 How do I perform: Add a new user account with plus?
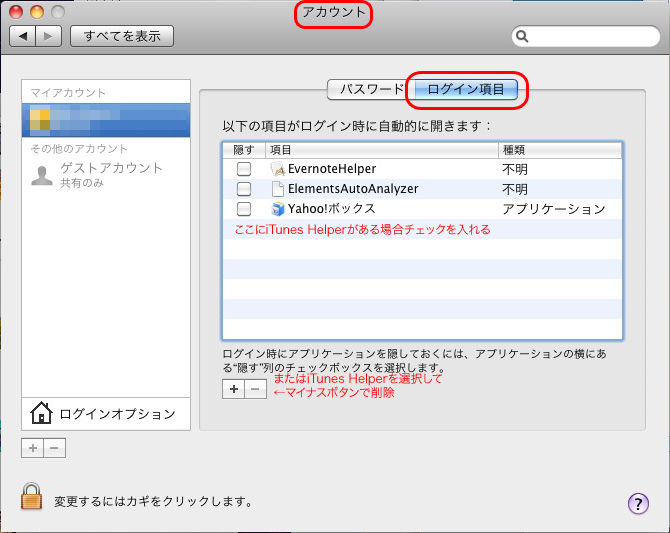tap(32, 448)
